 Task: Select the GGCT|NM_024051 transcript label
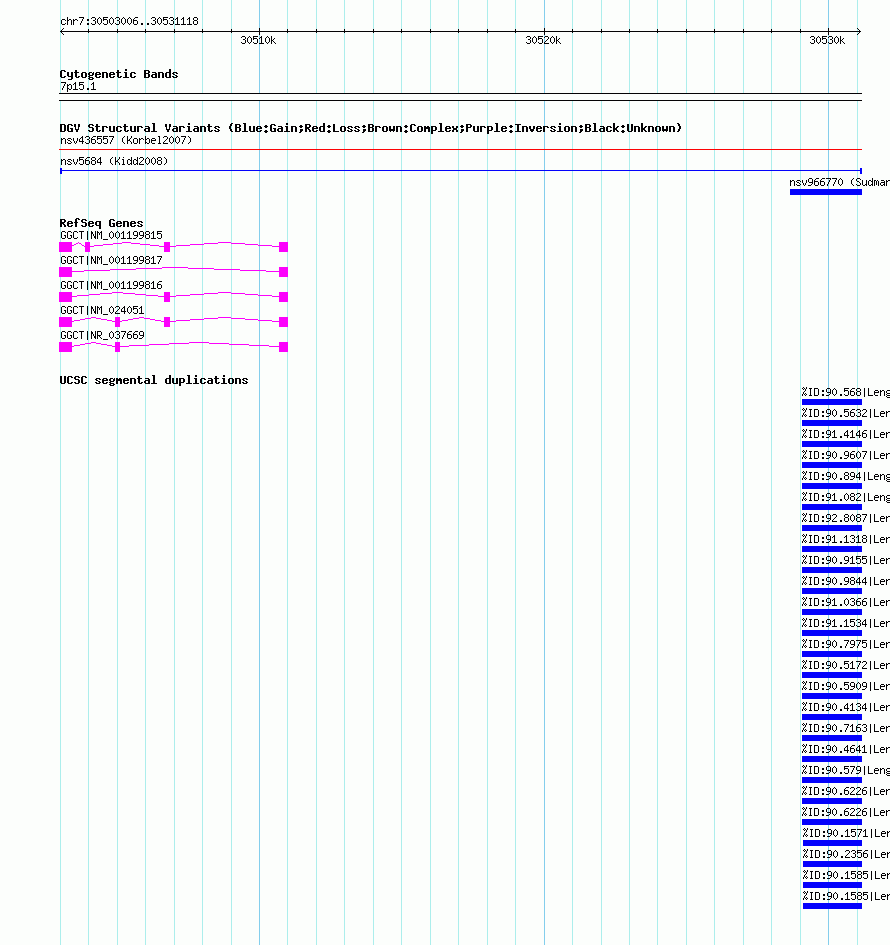(102, 310)
